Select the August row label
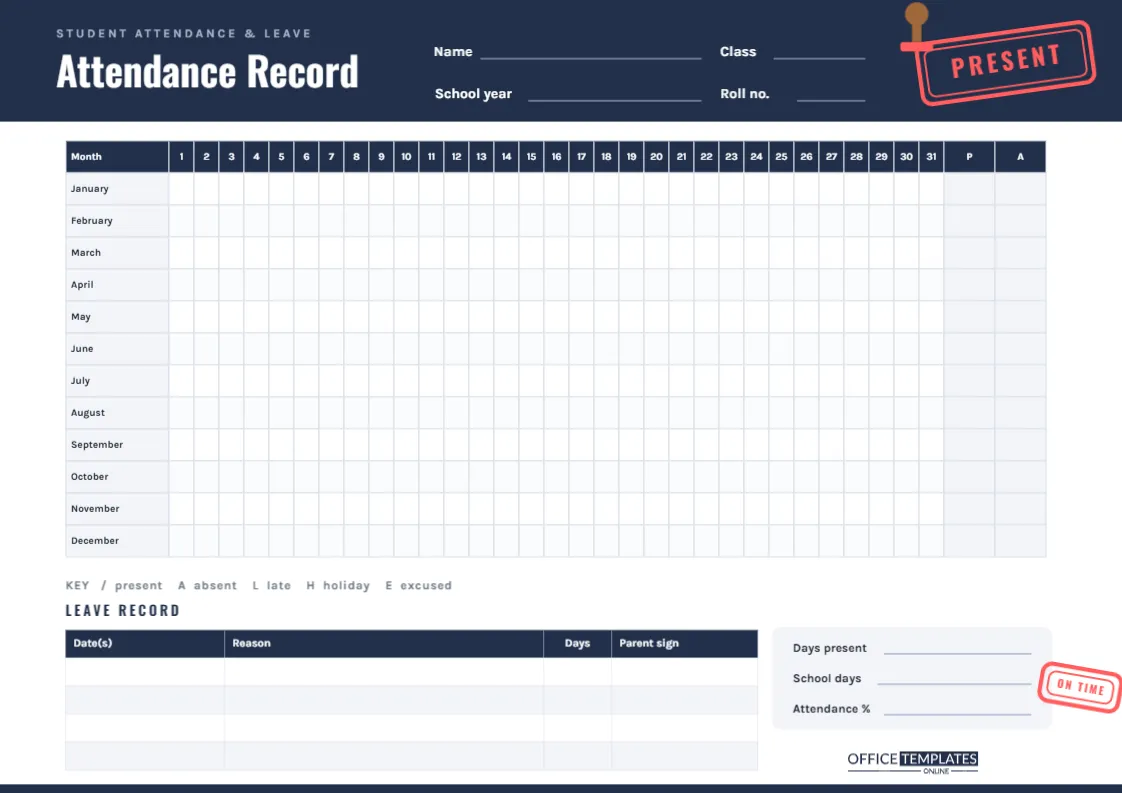Viewport: 1122px width, 793px height. click(x=117, y=412)
